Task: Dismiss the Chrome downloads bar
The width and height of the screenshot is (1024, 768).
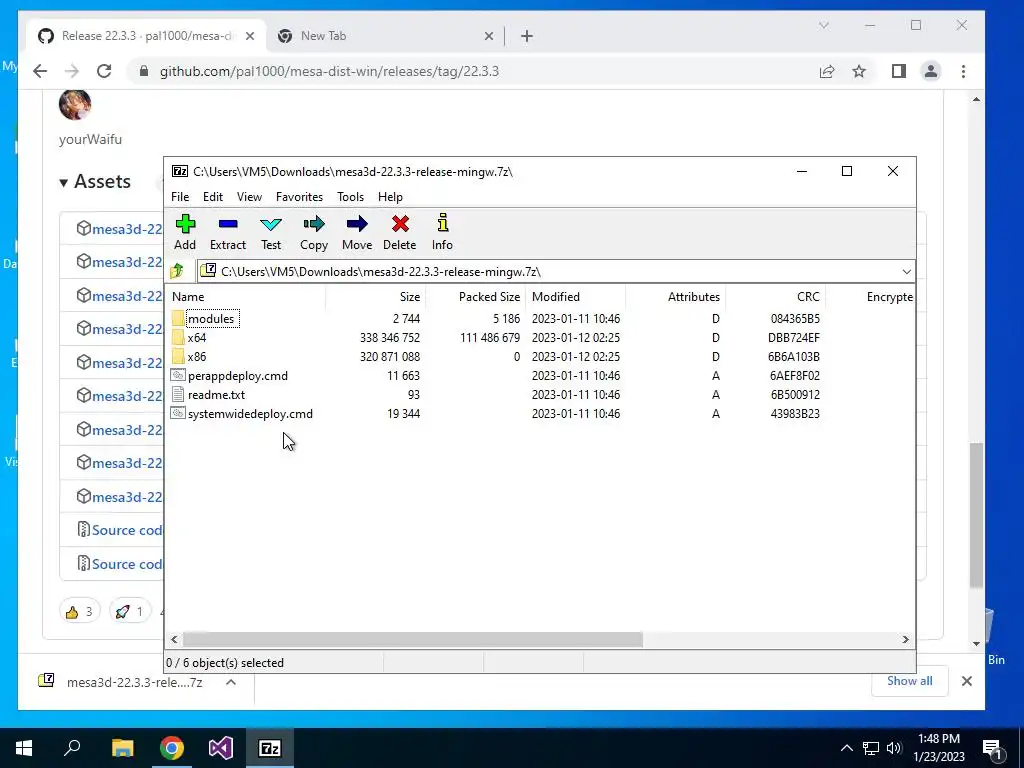Action: pos(967,681)
